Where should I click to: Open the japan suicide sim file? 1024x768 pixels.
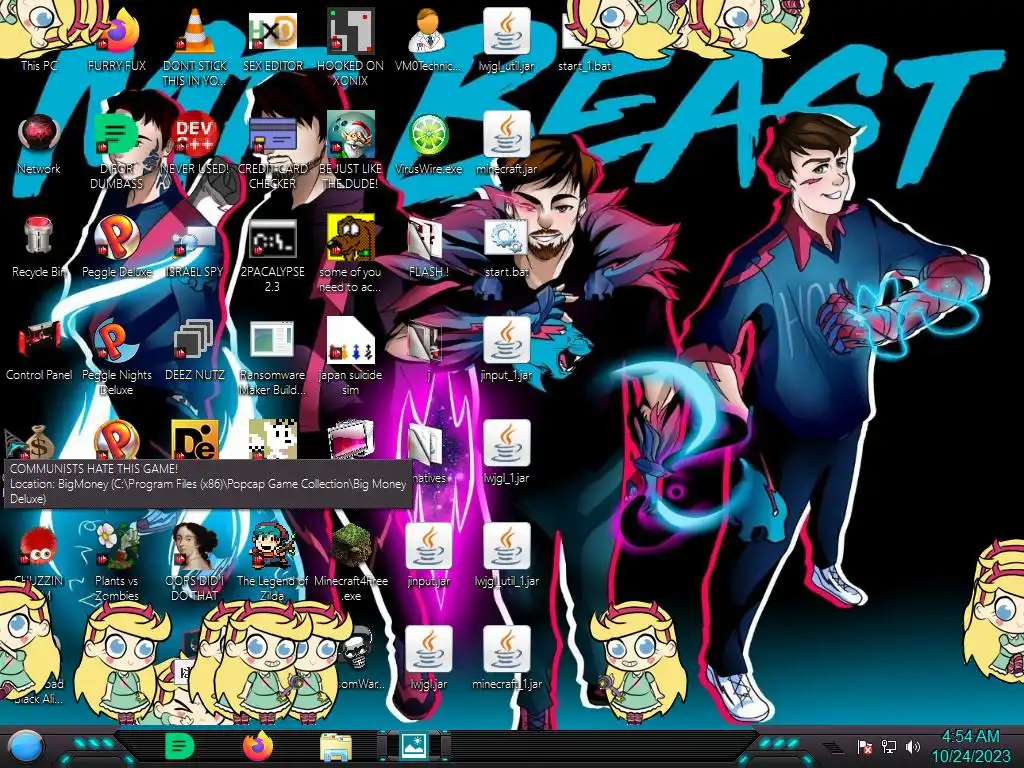click(x=350, y=358)
